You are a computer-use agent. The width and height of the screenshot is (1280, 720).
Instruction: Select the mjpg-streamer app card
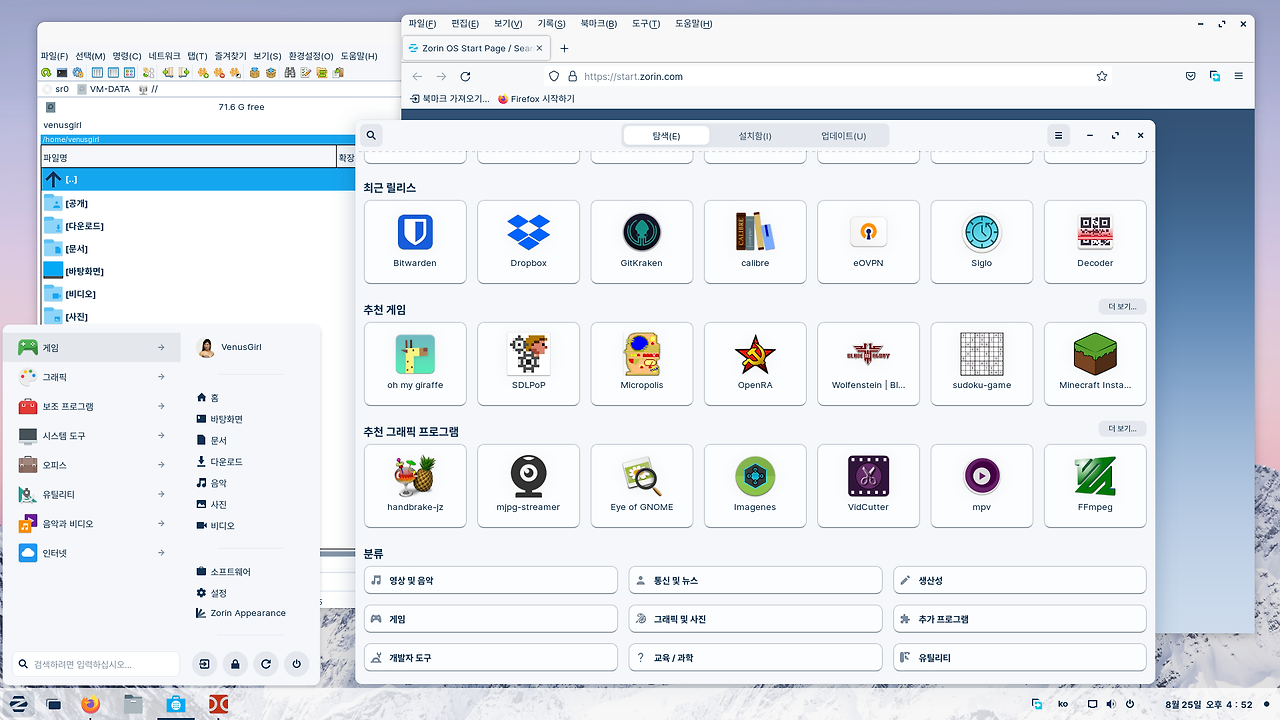click(x=528, y=485)
